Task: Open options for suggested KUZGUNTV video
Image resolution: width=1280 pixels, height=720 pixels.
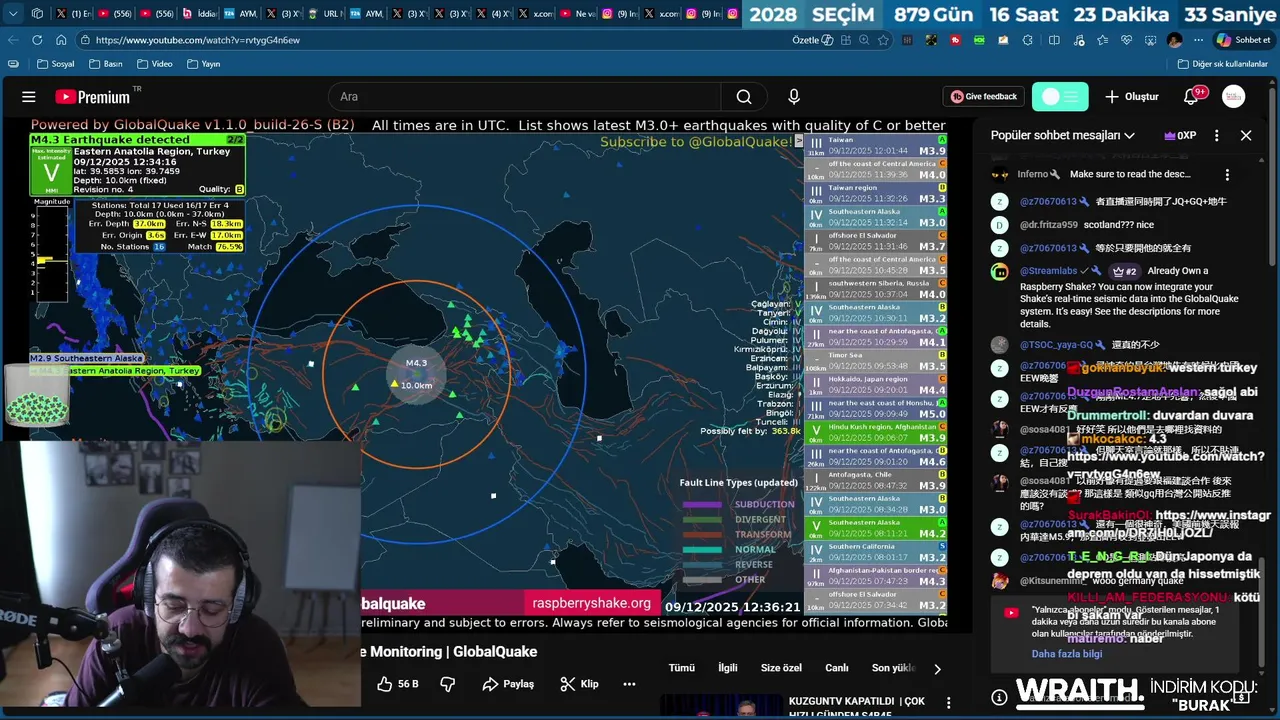Action: tap(948, 702)
